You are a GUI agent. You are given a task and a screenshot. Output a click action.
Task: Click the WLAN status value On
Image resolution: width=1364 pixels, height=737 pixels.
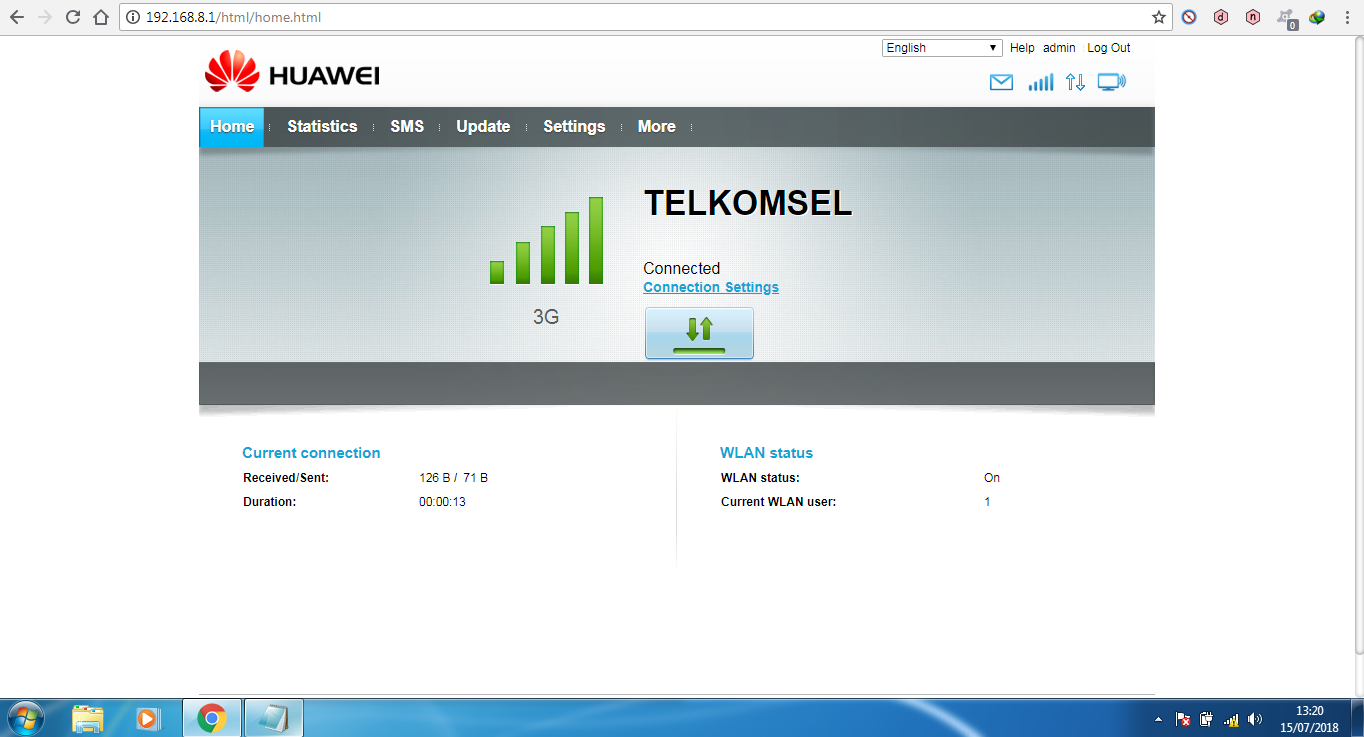point(992,478)
